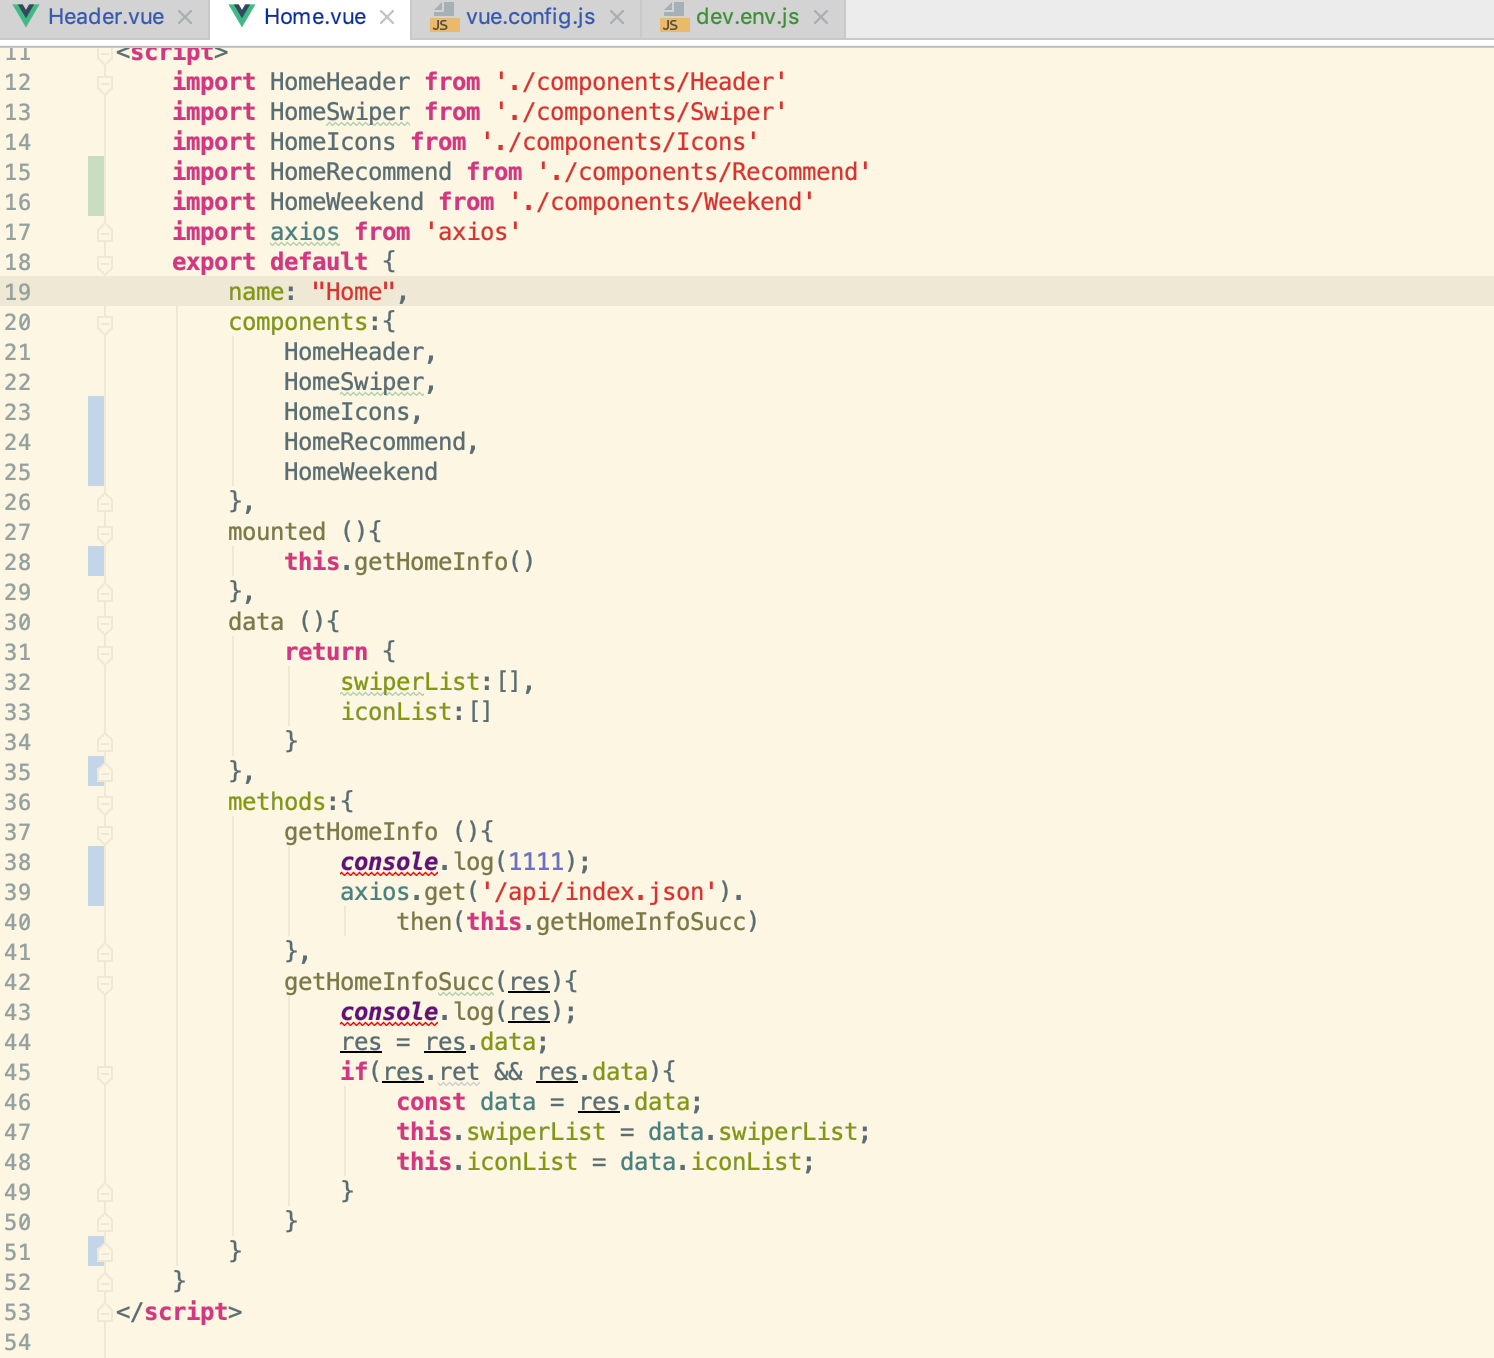
Task: Collapse the return block fold at line 31
Action: pyautogui.click(x=105, y=653)
